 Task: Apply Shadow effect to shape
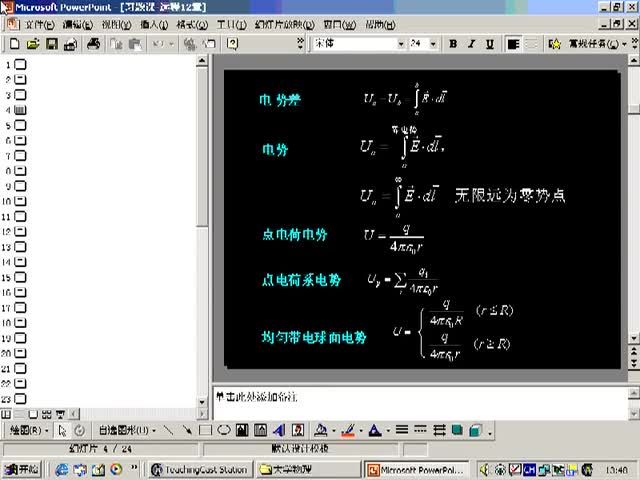pos(457,430)
